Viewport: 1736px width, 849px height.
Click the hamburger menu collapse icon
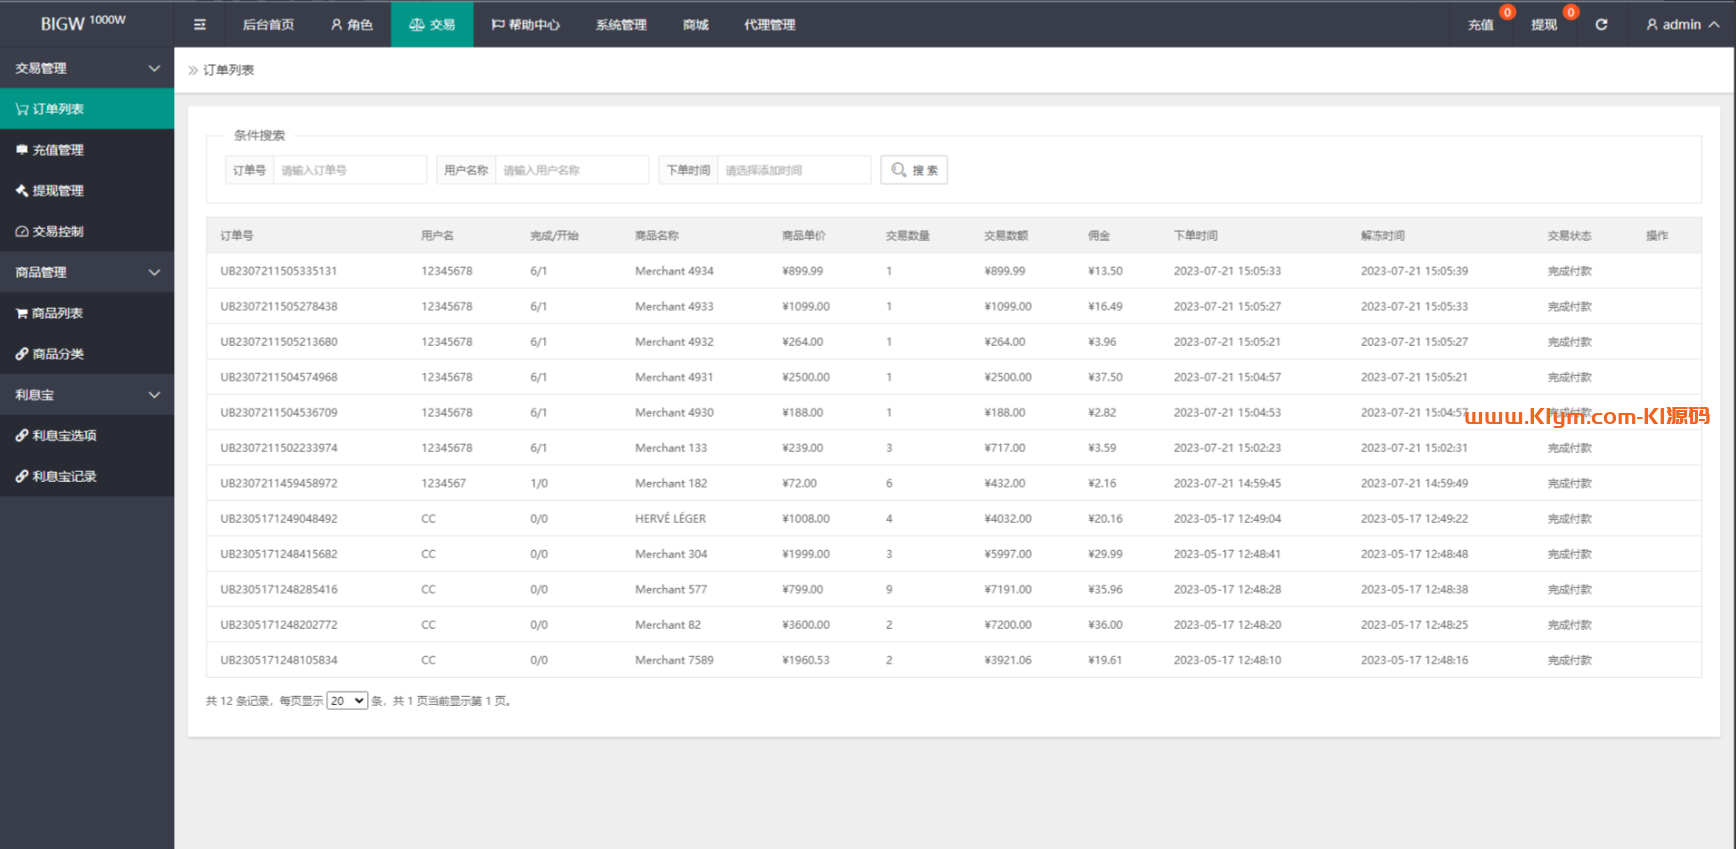200,25
